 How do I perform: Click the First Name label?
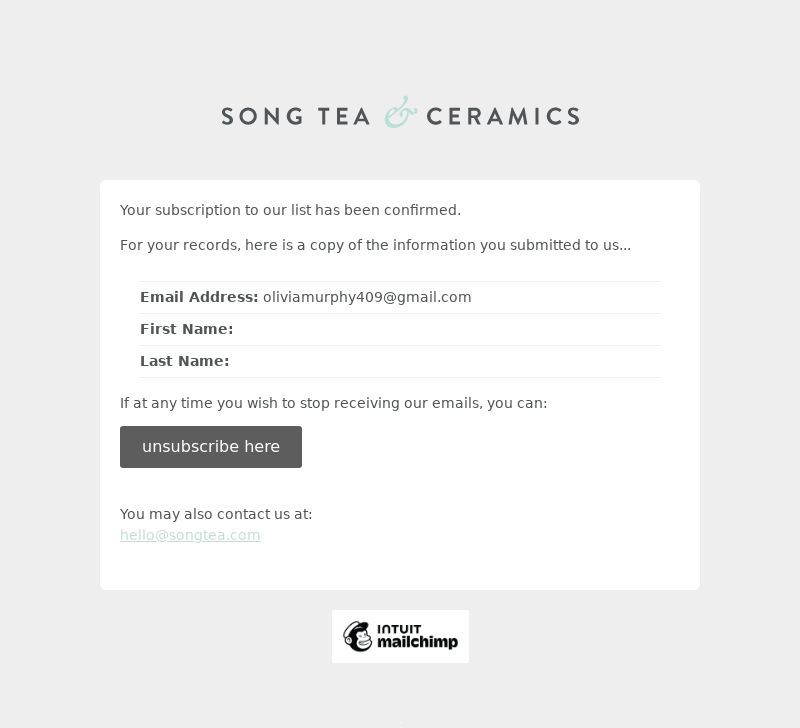pyautogui.click(x=187, y=329)
